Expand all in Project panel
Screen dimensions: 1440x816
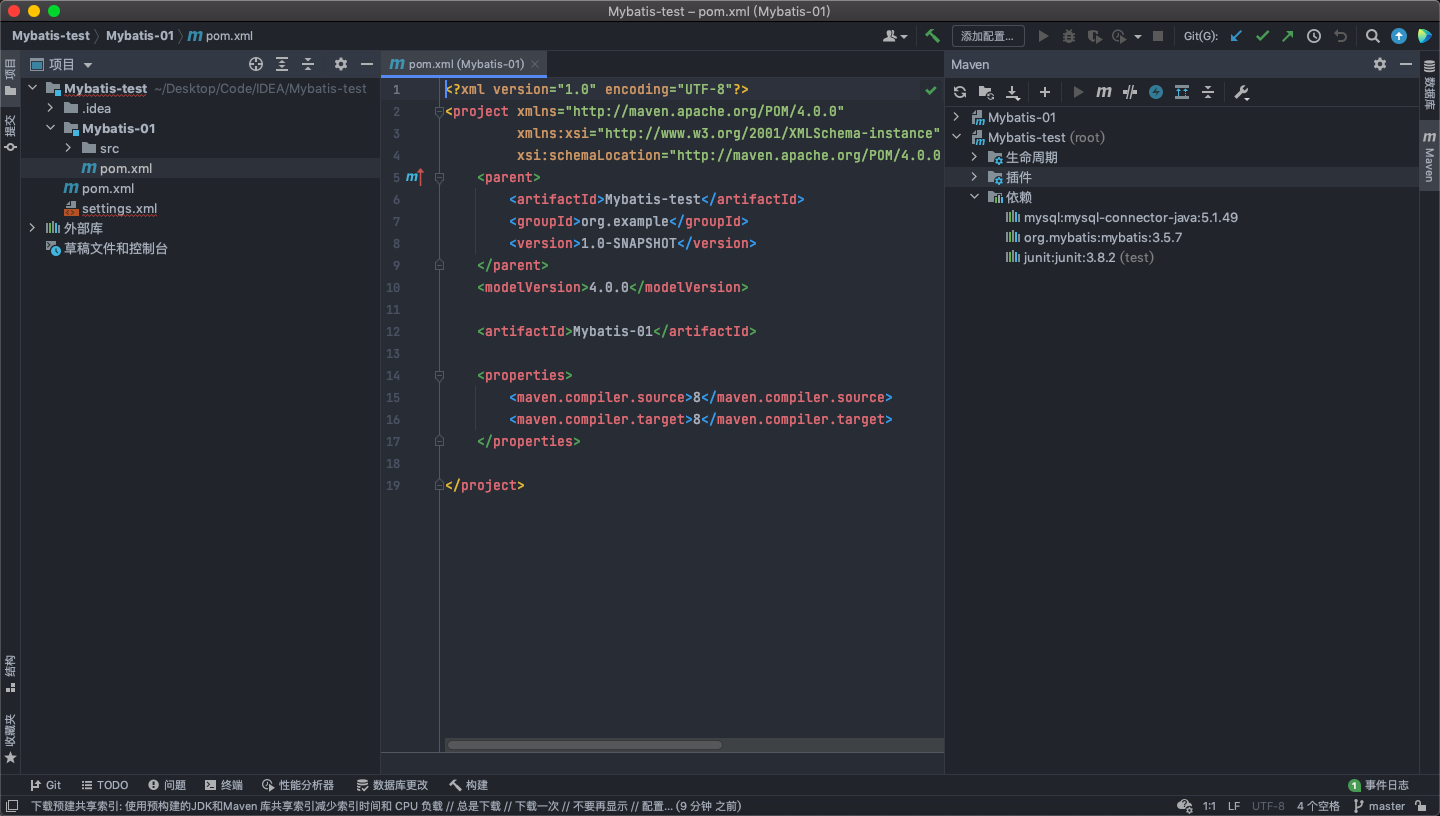[282, 64]
